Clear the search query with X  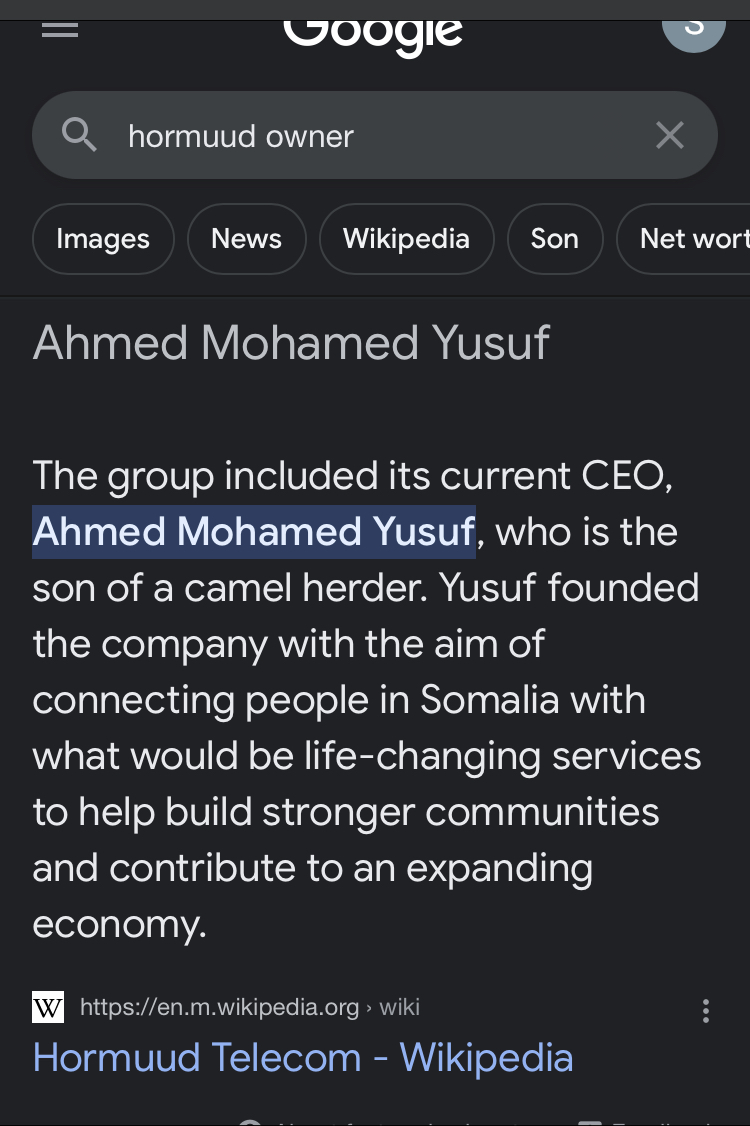(669, 135)
